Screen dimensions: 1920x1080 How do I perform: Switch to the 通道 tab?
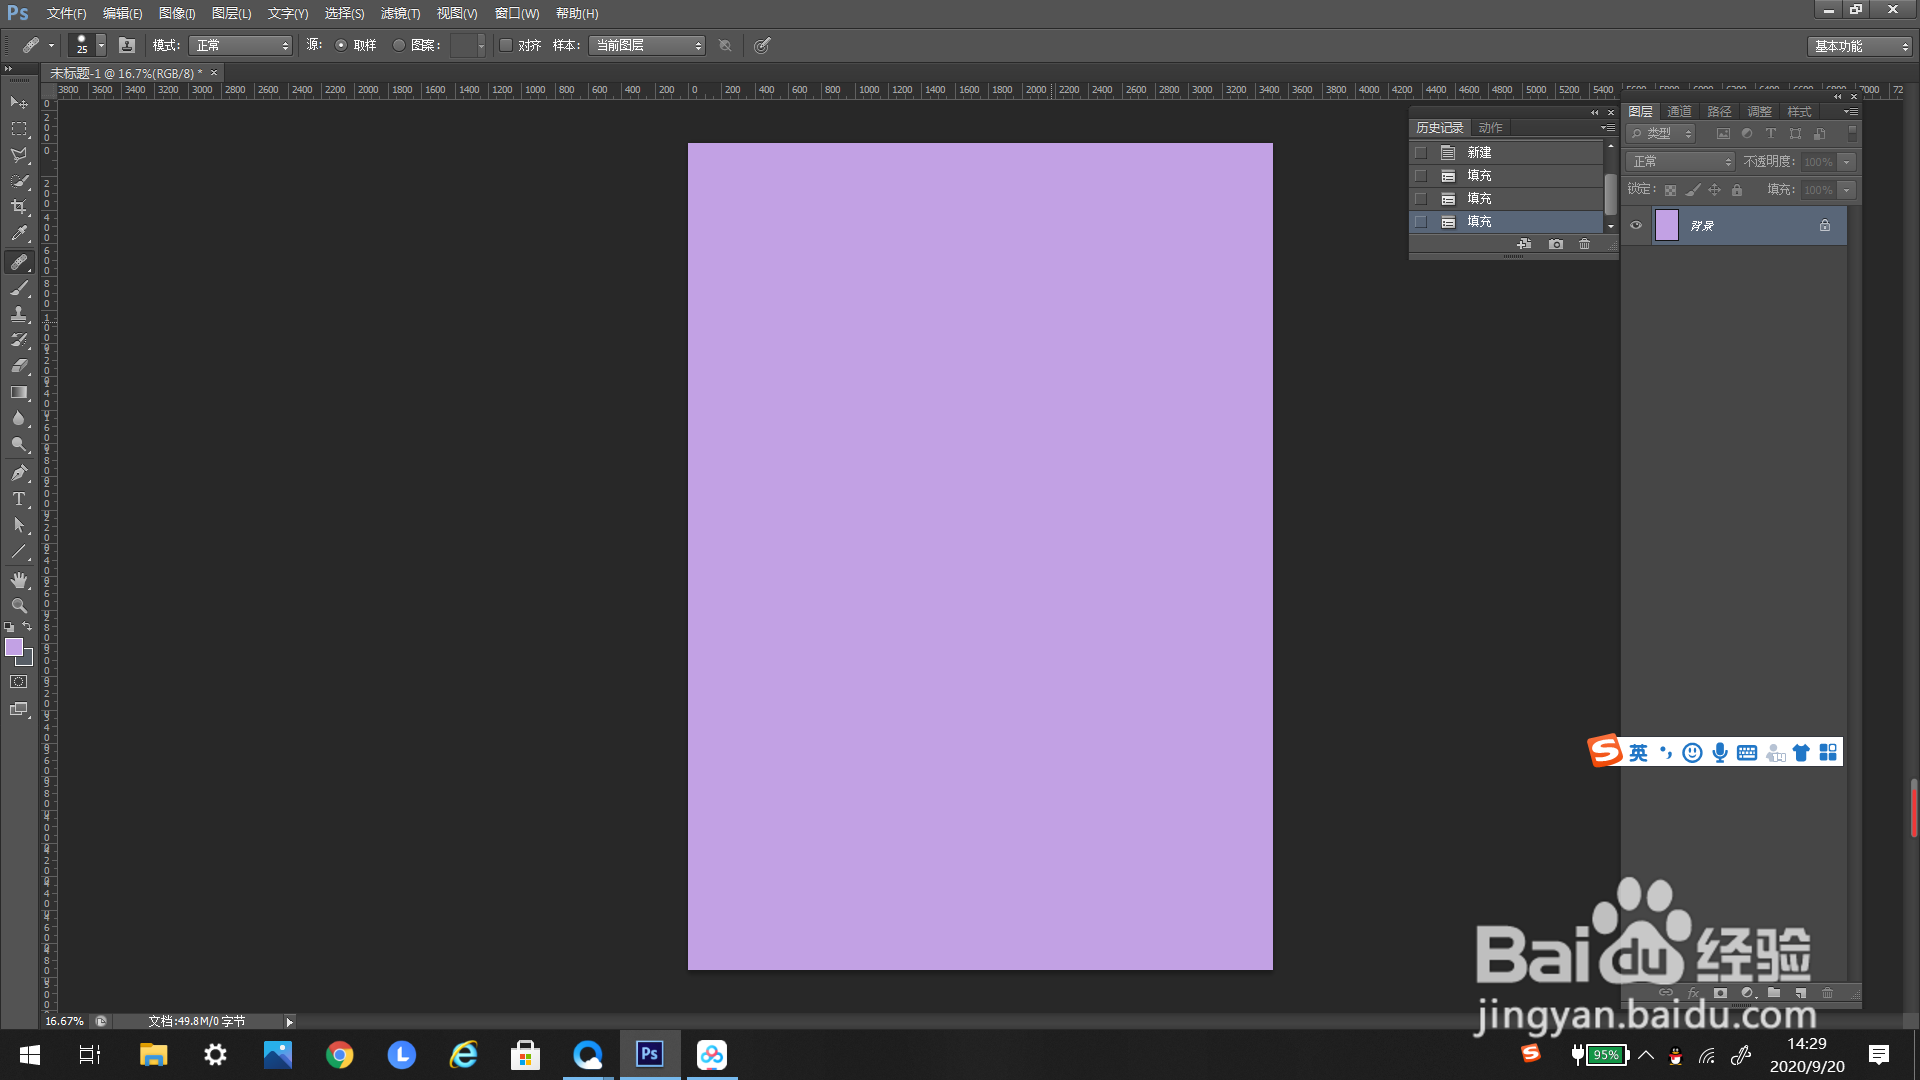[x=1679, y=111]
